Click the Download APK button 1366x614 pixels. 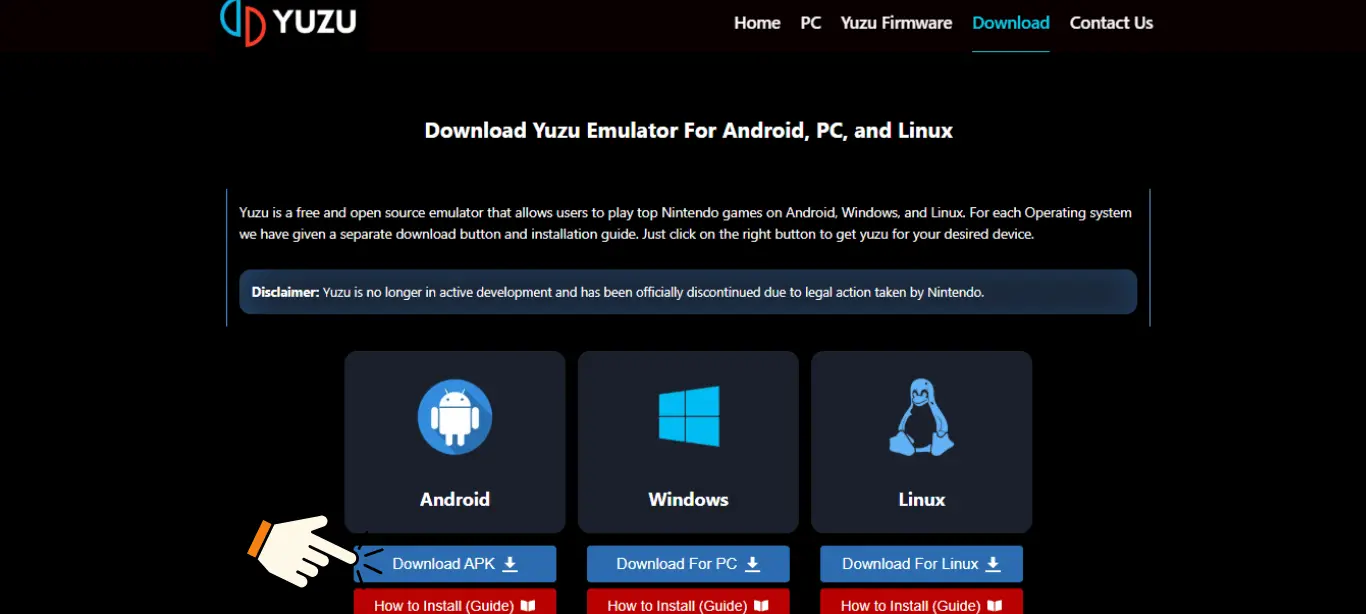[x=455, y=563]
